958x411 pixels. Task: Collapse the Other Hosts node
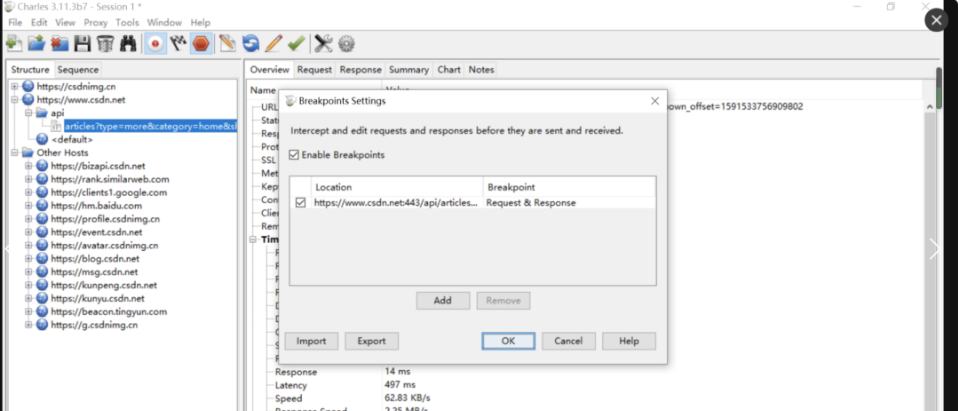point(15,153)
